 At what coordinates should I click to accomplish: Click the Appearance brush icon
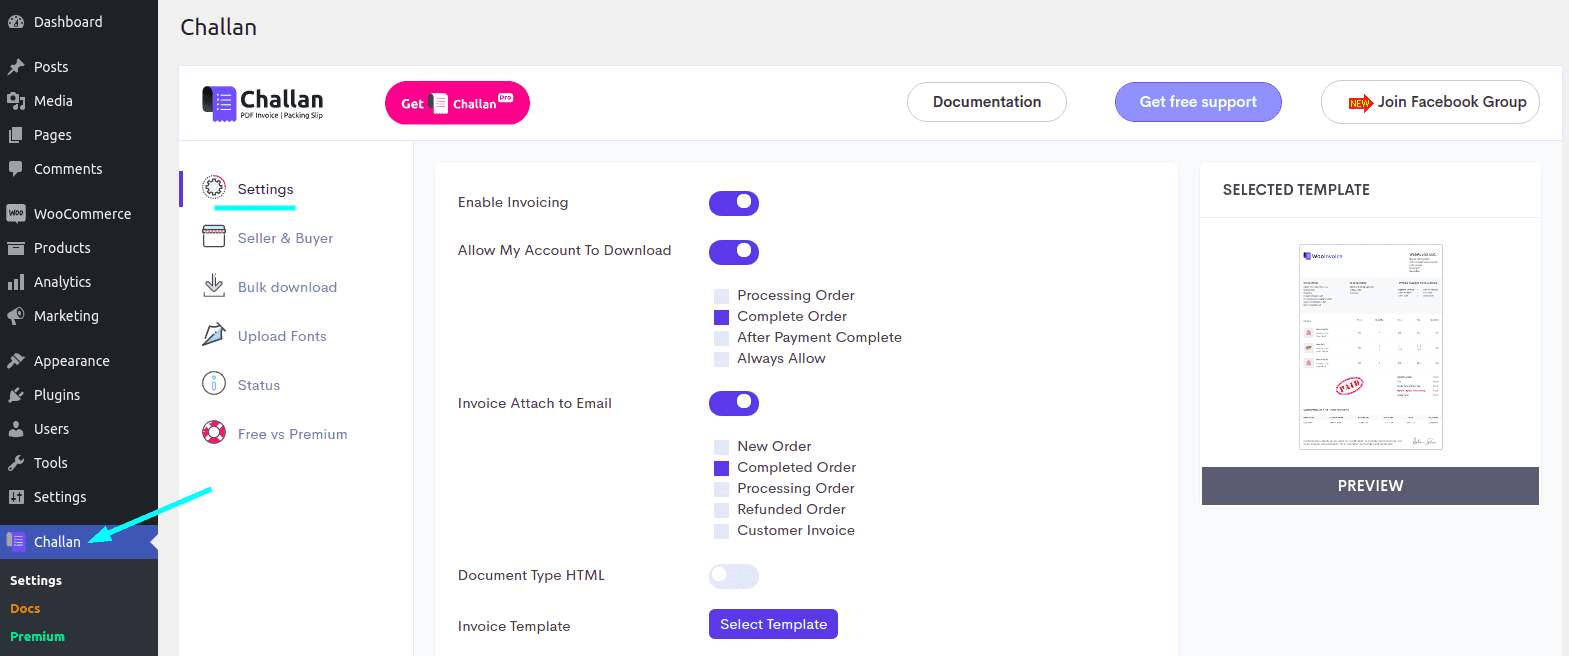[x=16, y=361]
